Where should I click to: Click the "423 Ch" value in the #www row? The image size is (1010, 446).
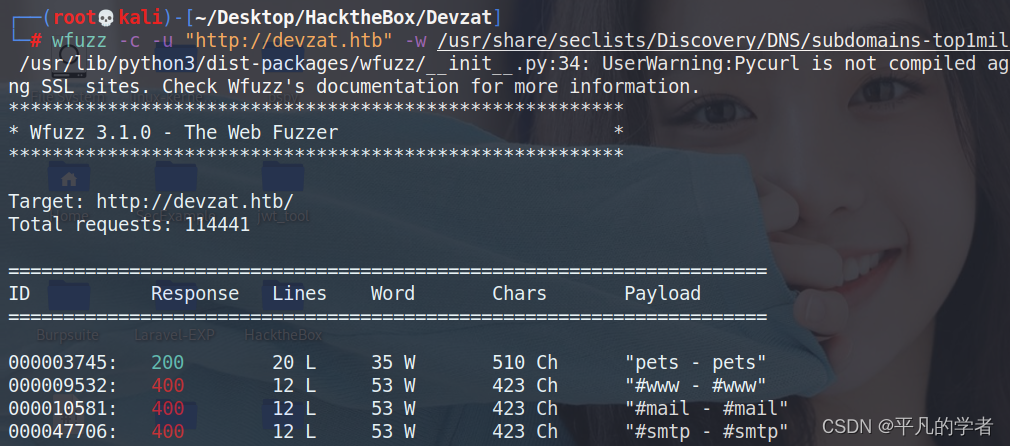tap(526, 386)
